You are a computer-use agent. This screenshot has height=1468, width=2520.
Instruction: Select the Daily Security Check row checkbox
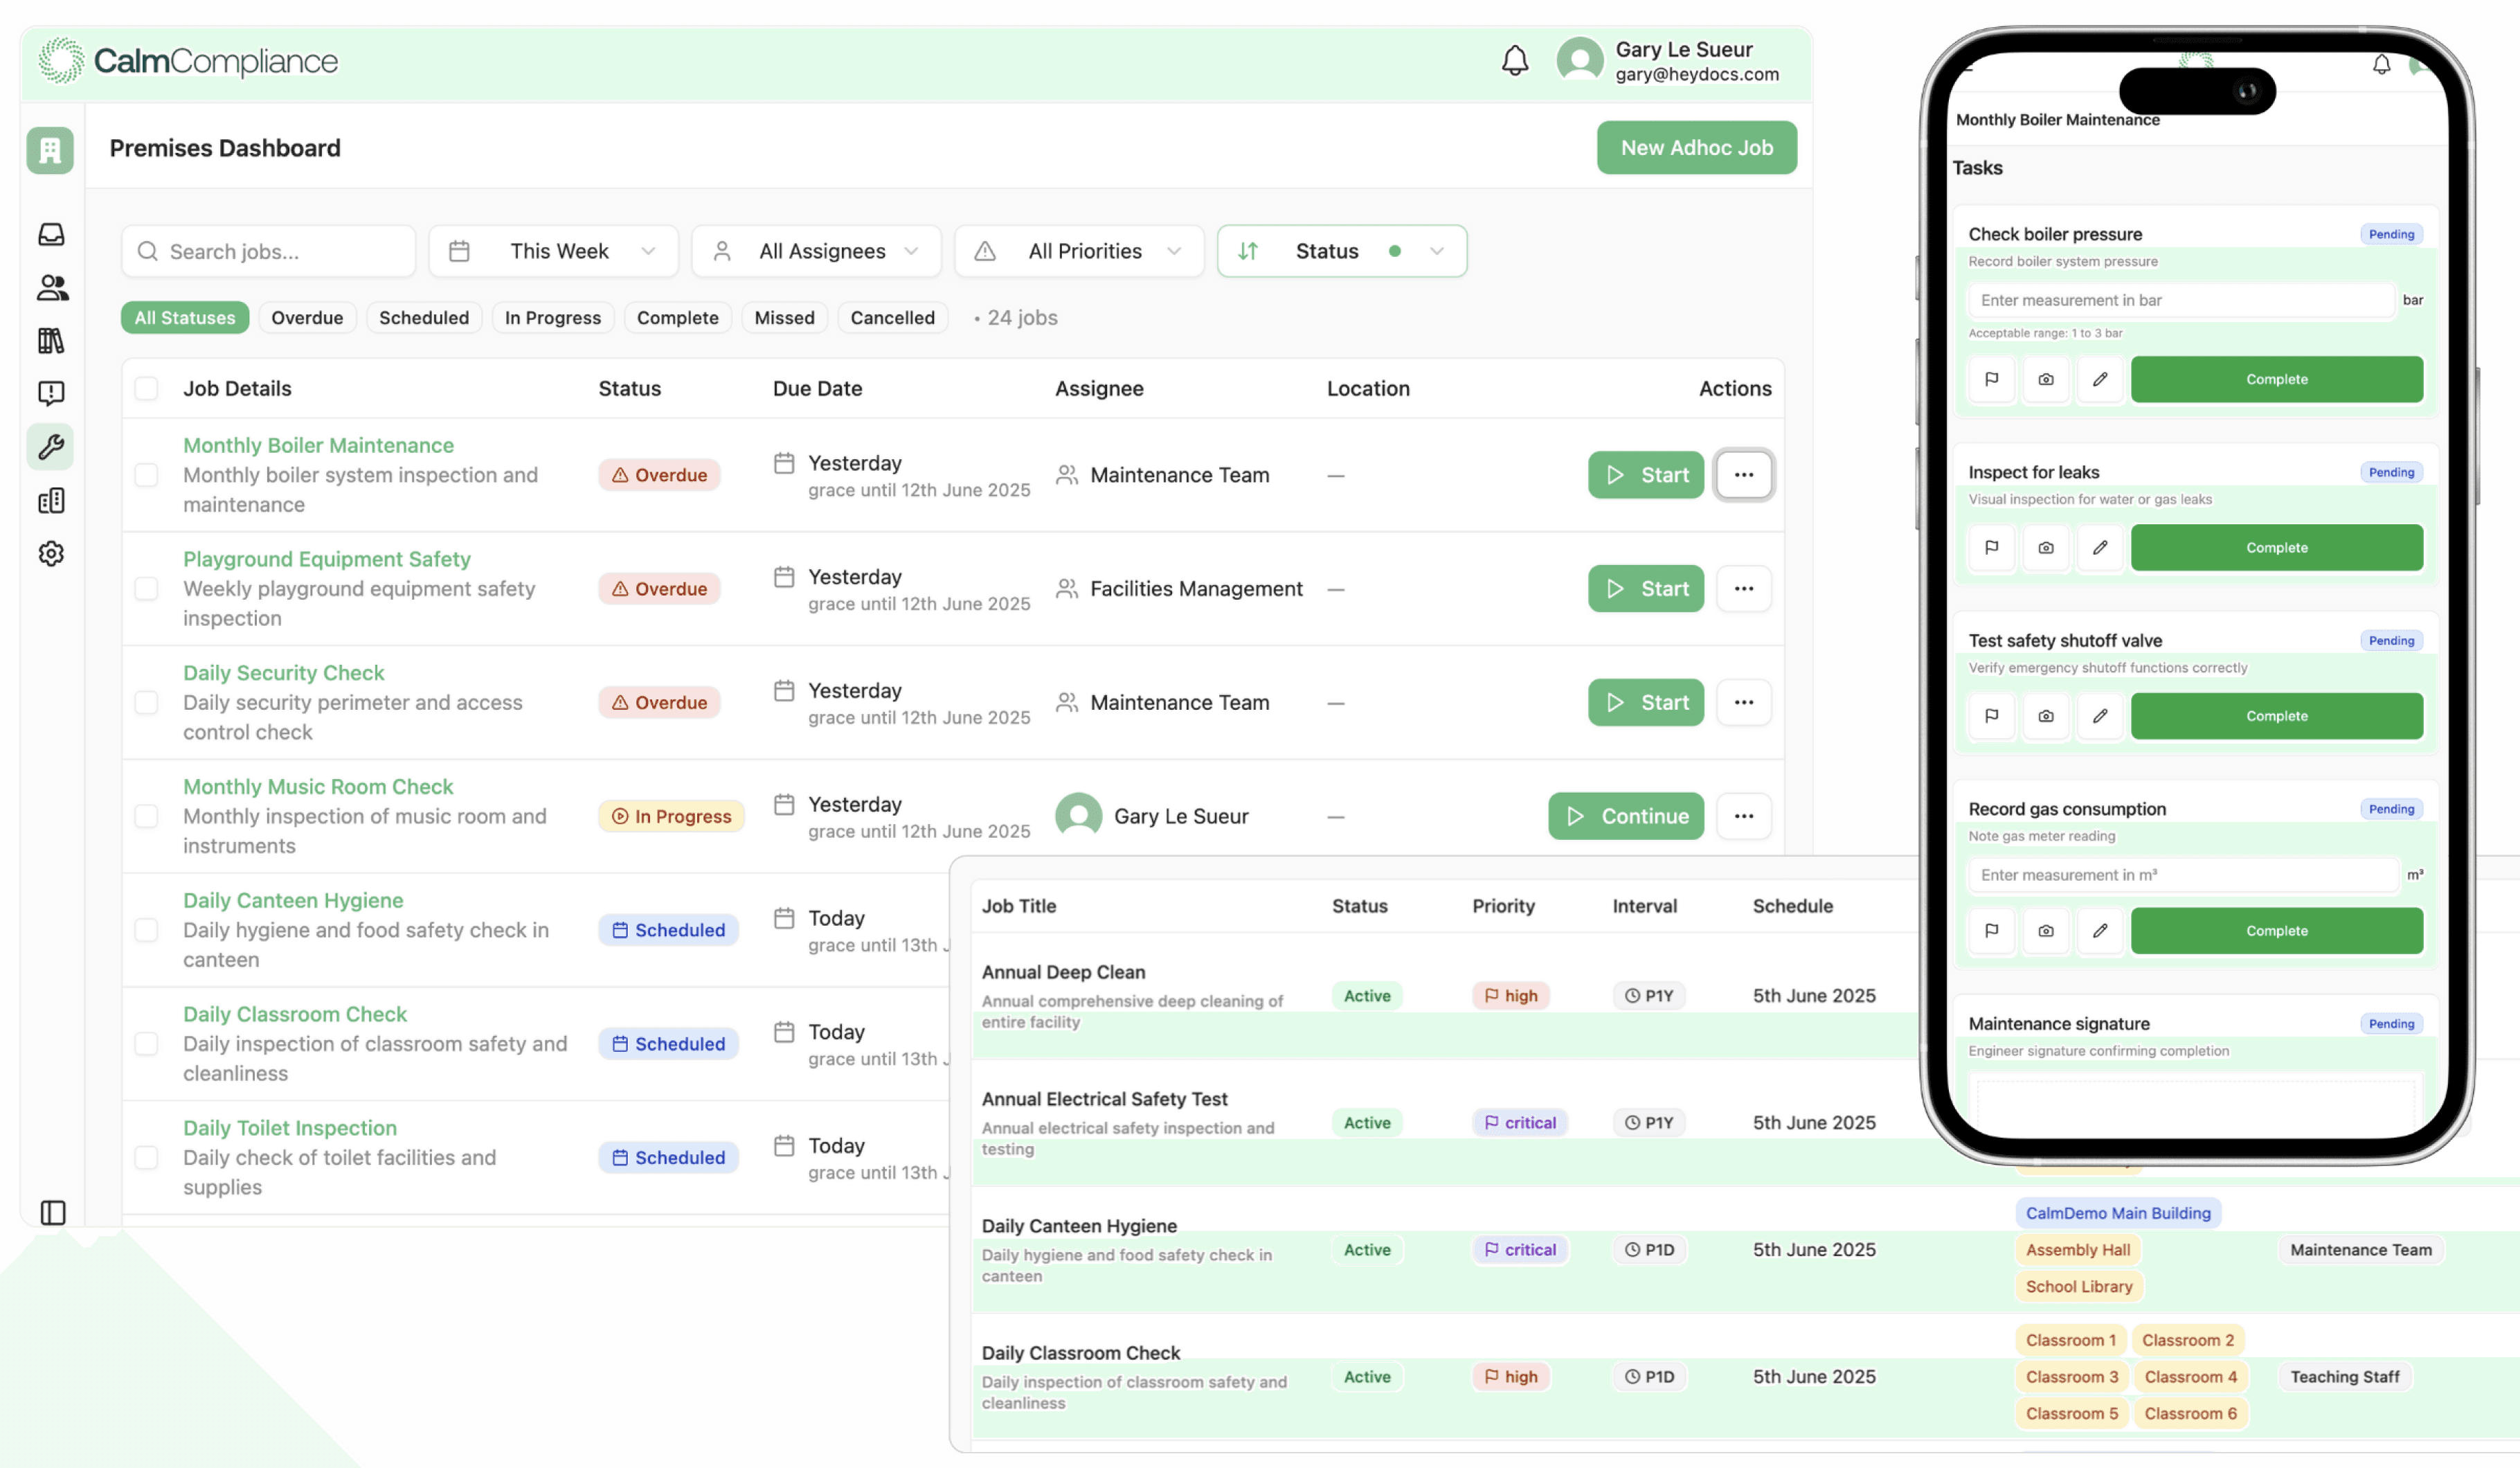(x=146, y=702)
